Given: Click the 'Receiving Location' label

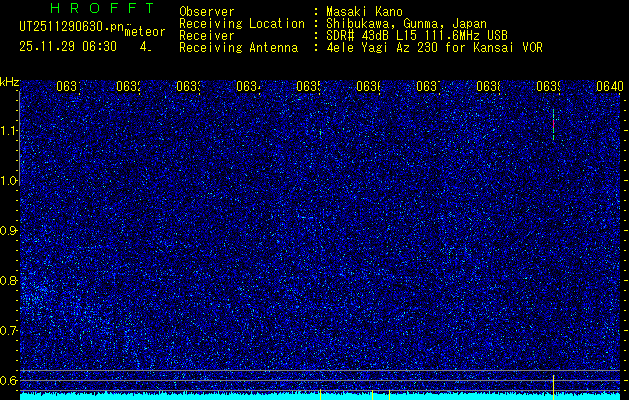Looking at the screenshot, I should click(x=242, y=24).
